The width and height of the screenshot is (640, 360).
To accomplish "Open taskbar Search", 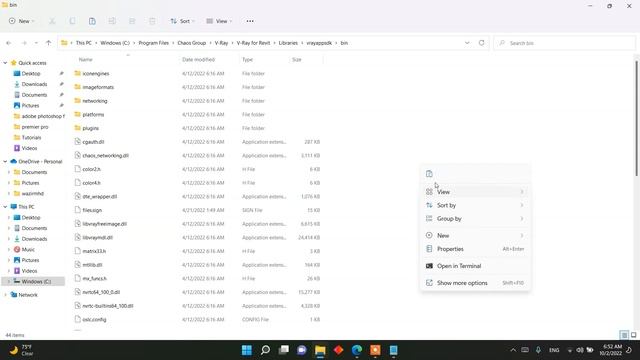I will coord(265,350).
